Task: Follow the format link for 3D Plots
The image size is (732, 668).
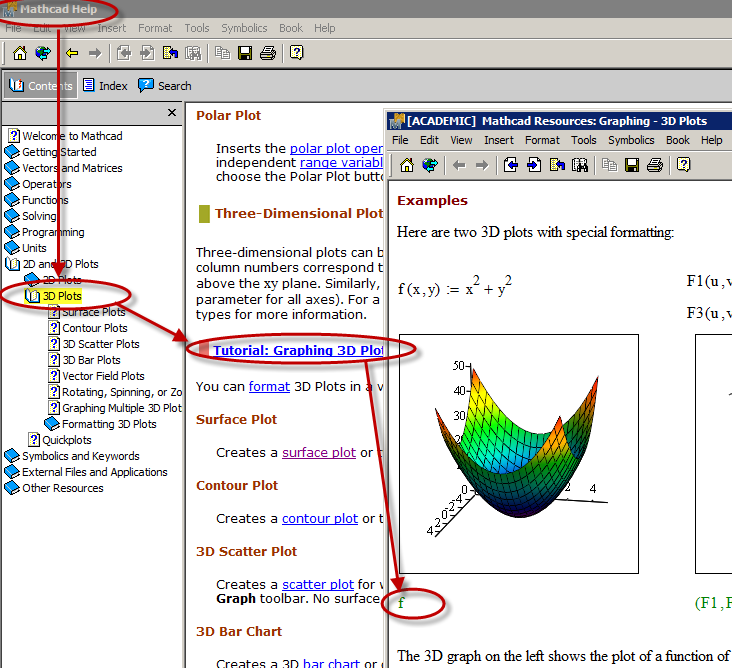Action: [x=269, y=387]
